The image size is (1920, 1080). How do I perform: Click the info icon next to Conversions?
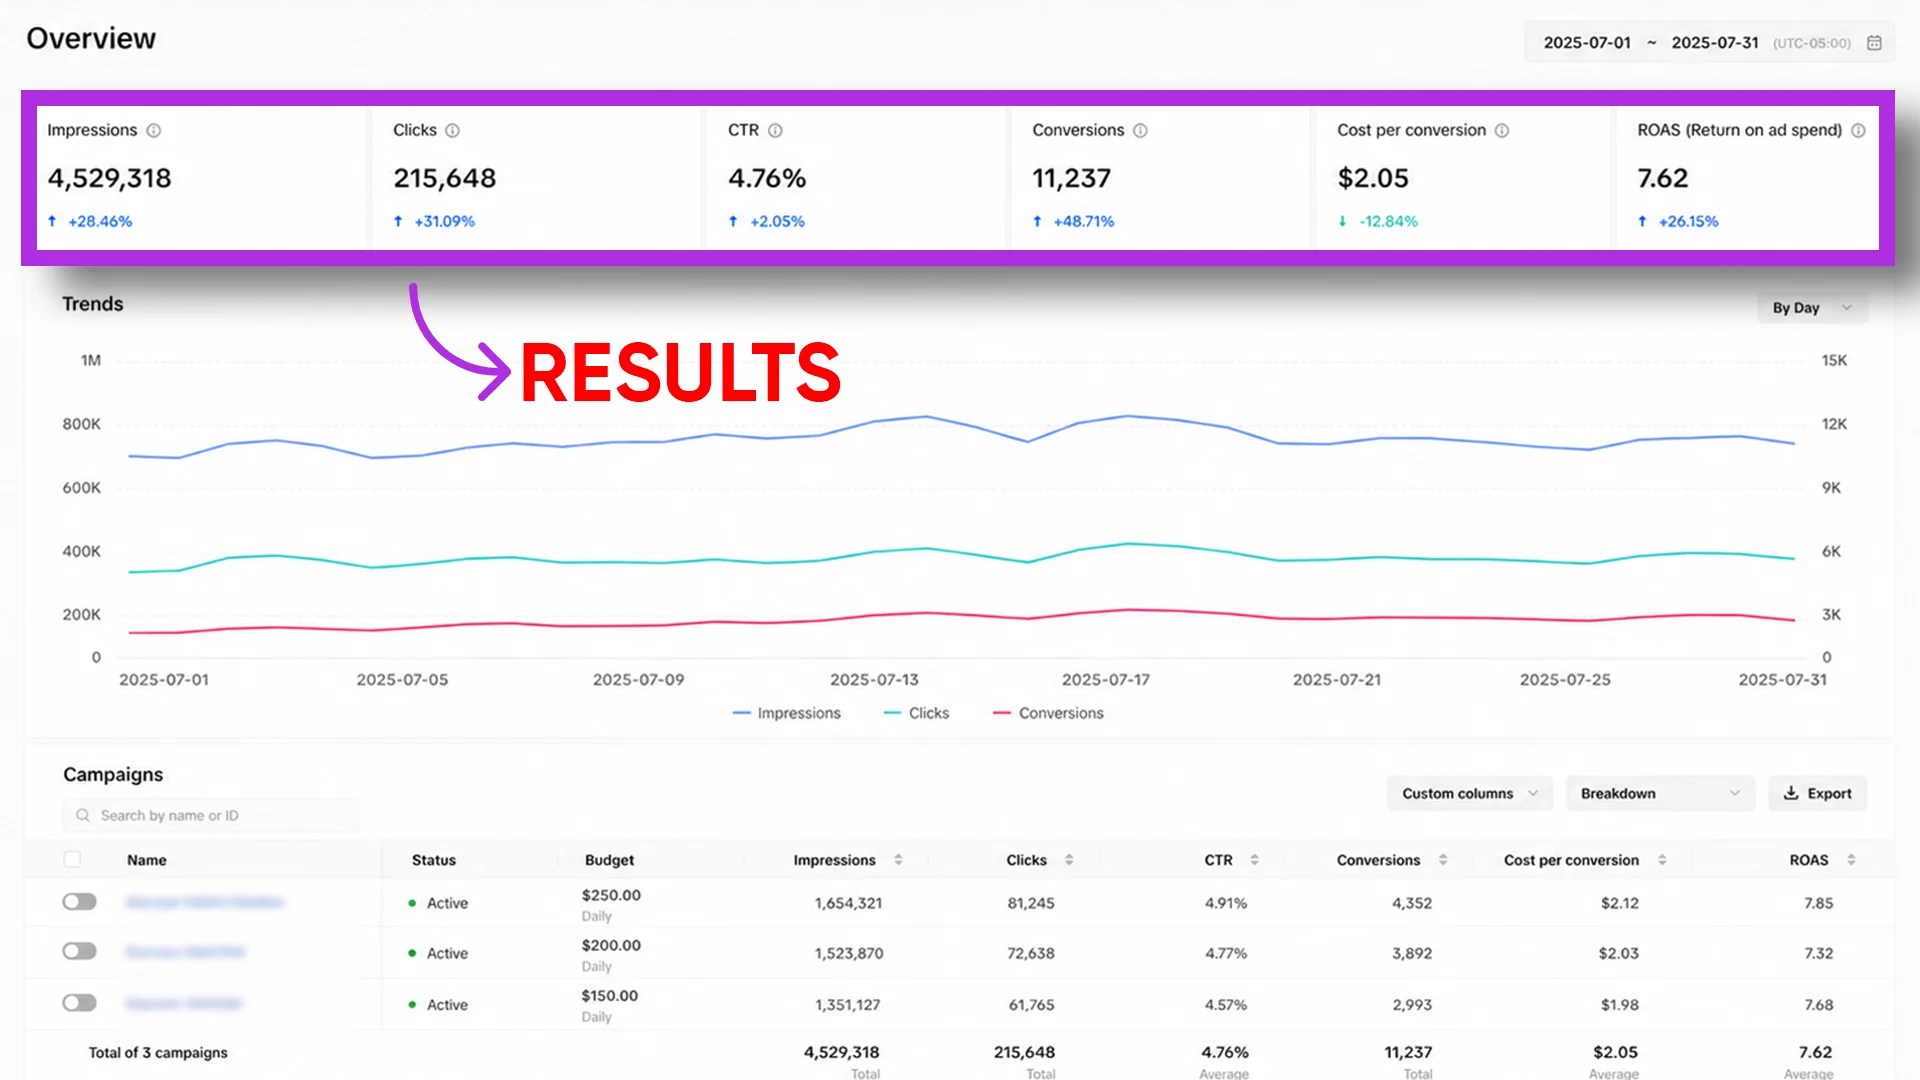1140,131
